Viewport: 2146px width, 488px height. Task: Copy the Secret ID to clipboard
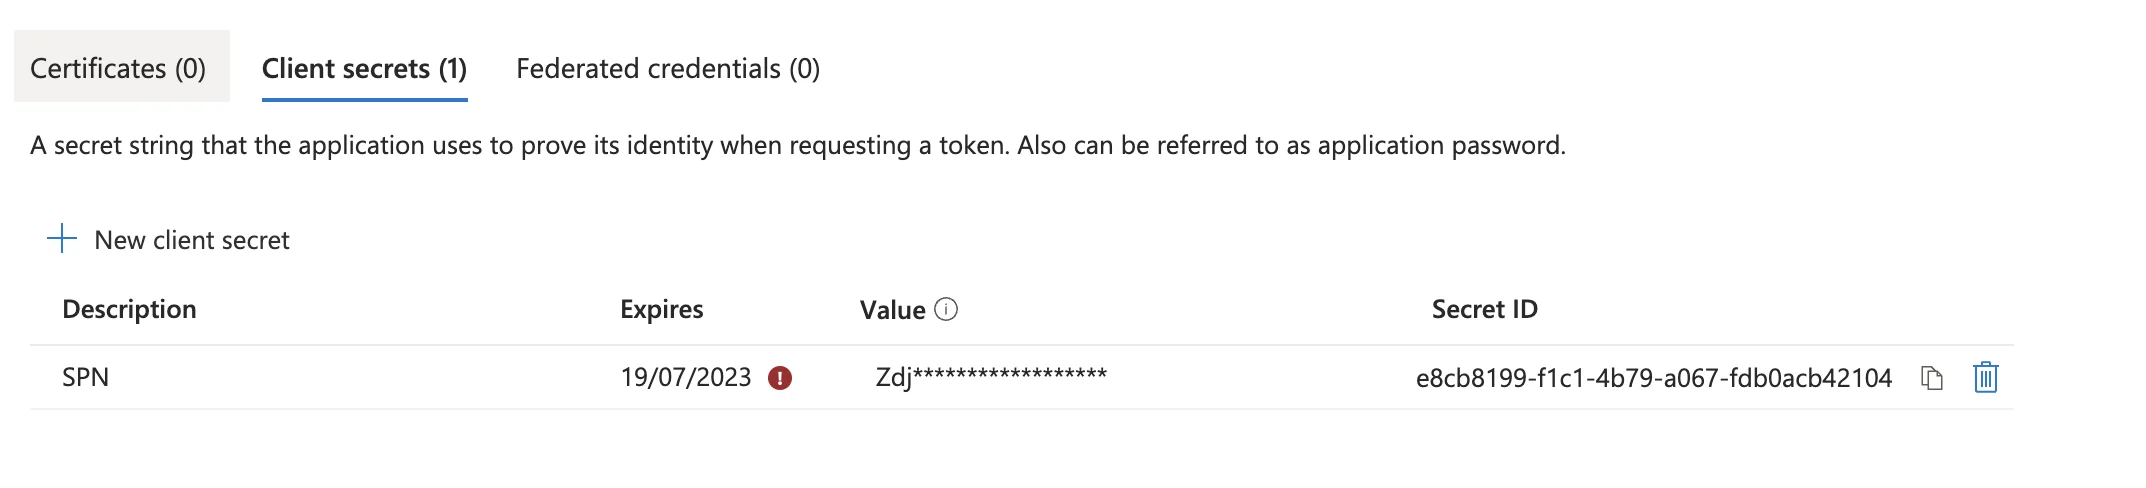pos(1932,378)
